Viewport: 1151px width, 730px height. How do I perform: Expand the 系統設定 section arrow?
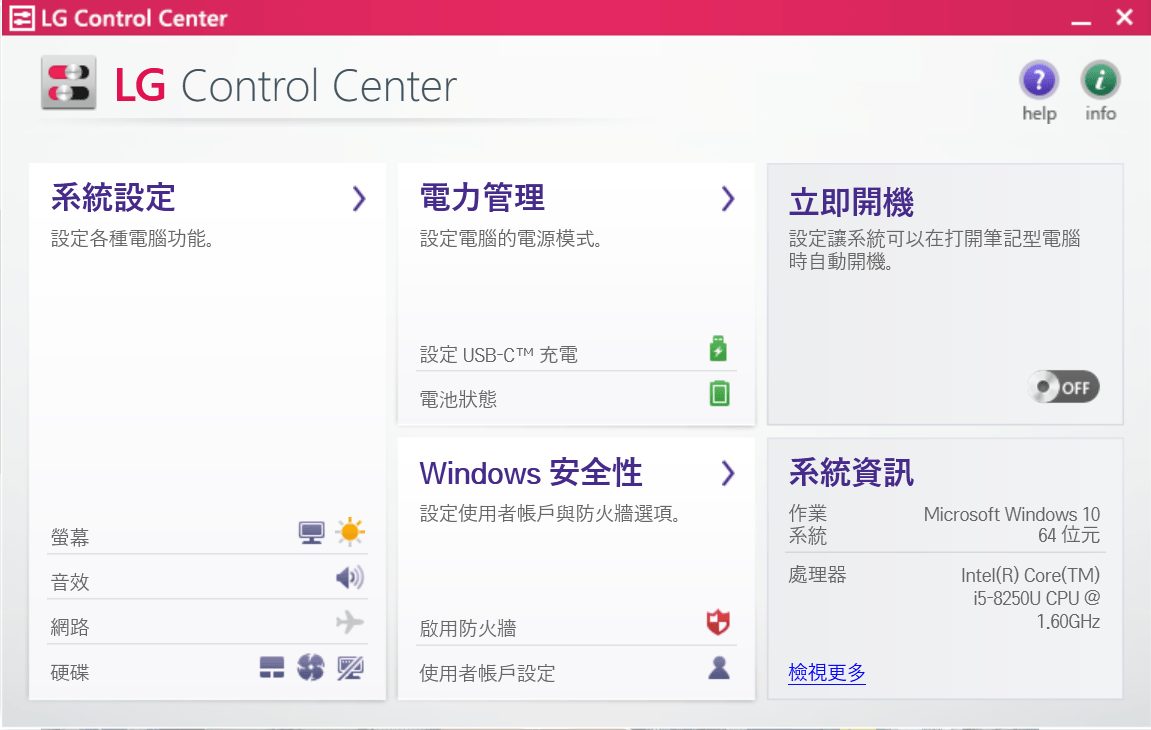[359, 199]
